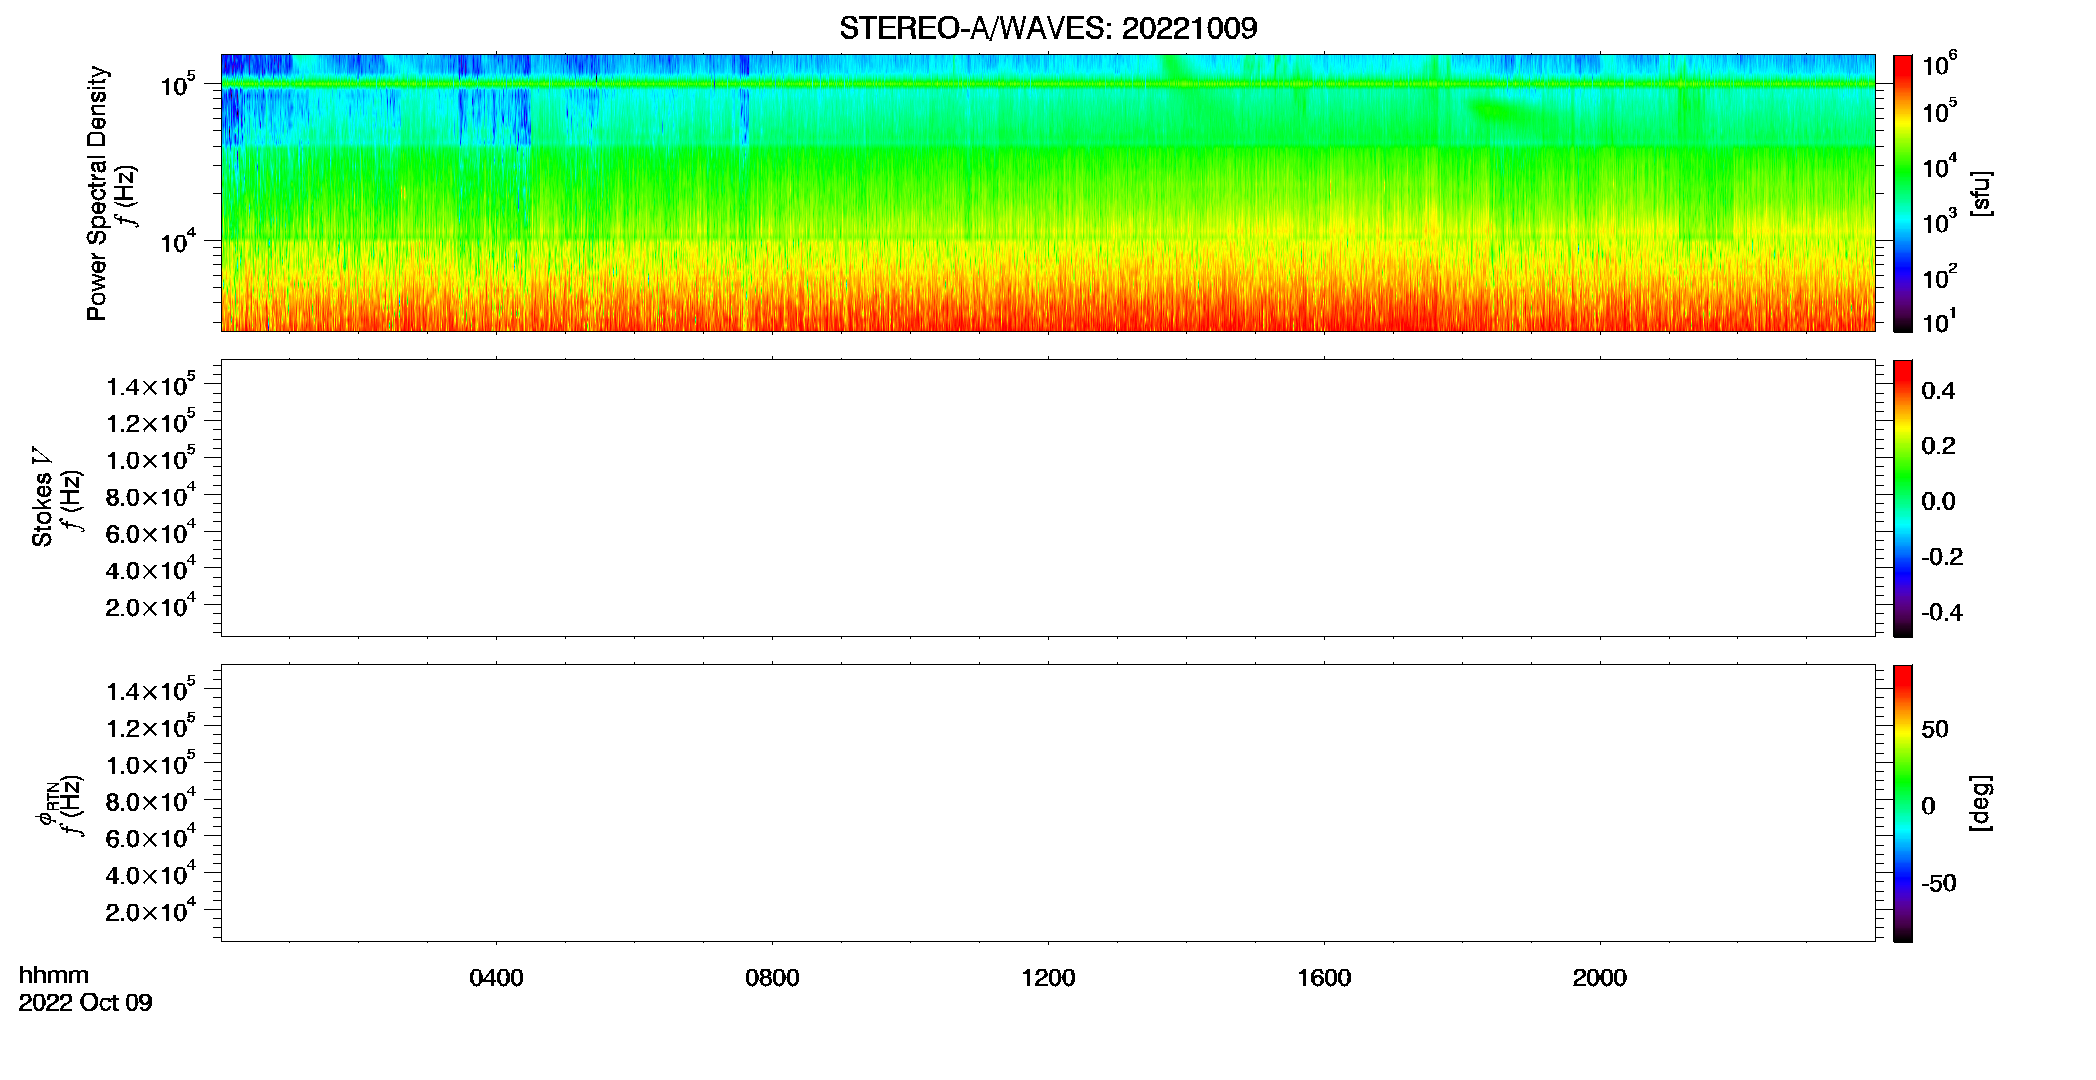Click the -0.4 label on Stokes V colorbar

pos(1942,613)
